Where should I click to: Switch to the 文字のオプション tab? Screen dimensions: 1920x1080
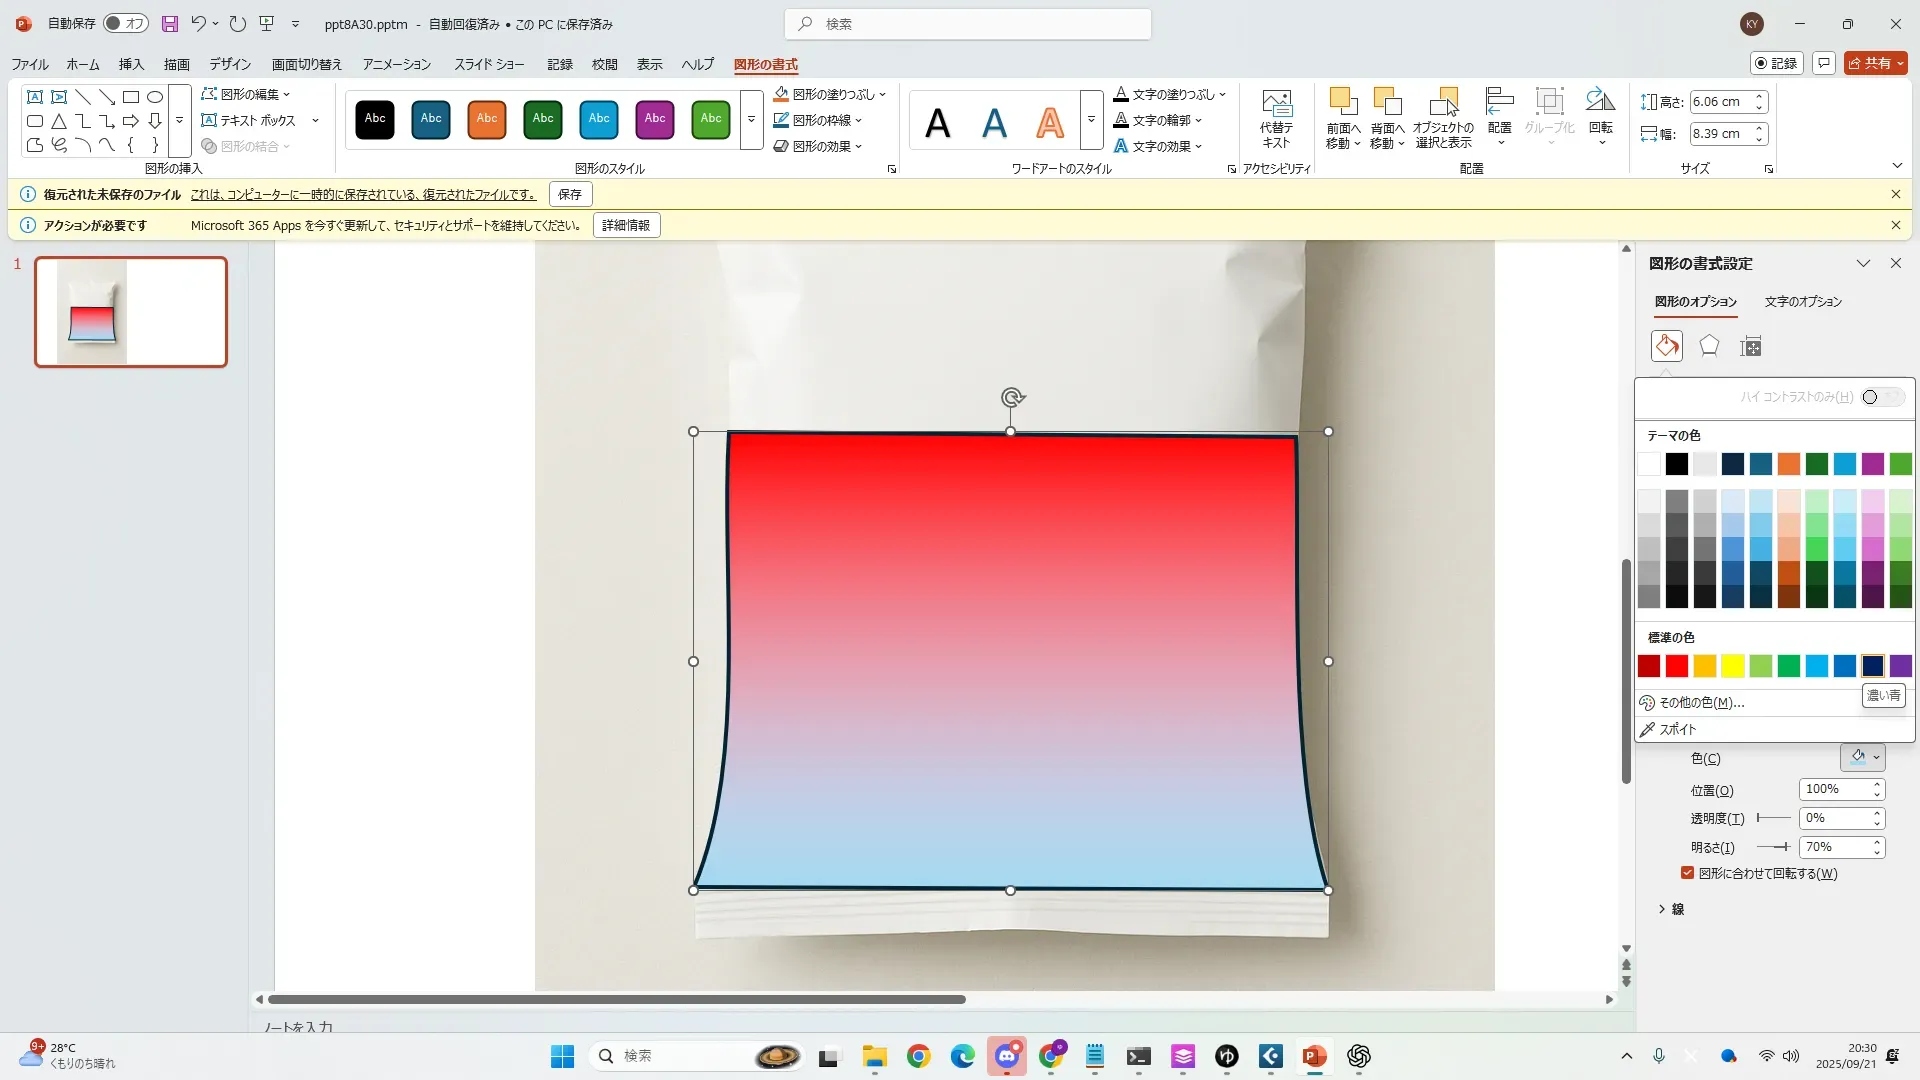pos(1802,301)
